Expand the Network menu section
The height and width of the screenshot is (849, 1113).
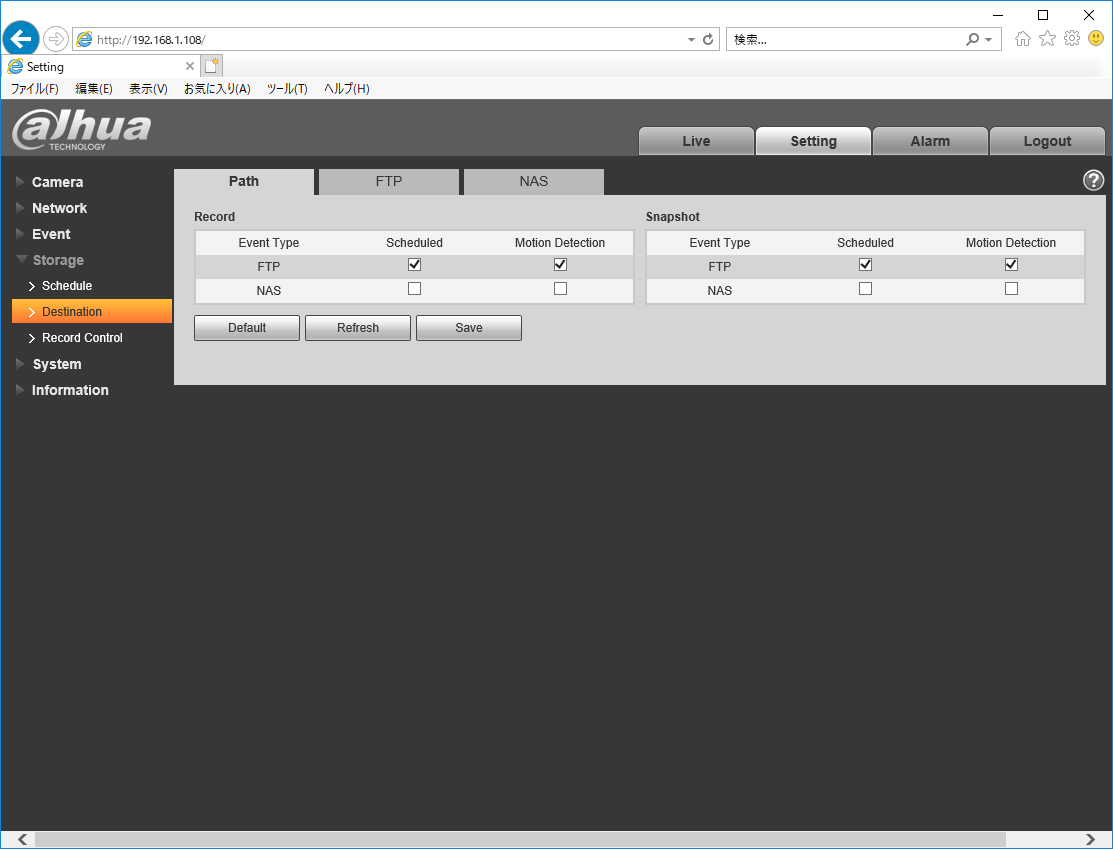pyautogui.click(x=59, y=208)
